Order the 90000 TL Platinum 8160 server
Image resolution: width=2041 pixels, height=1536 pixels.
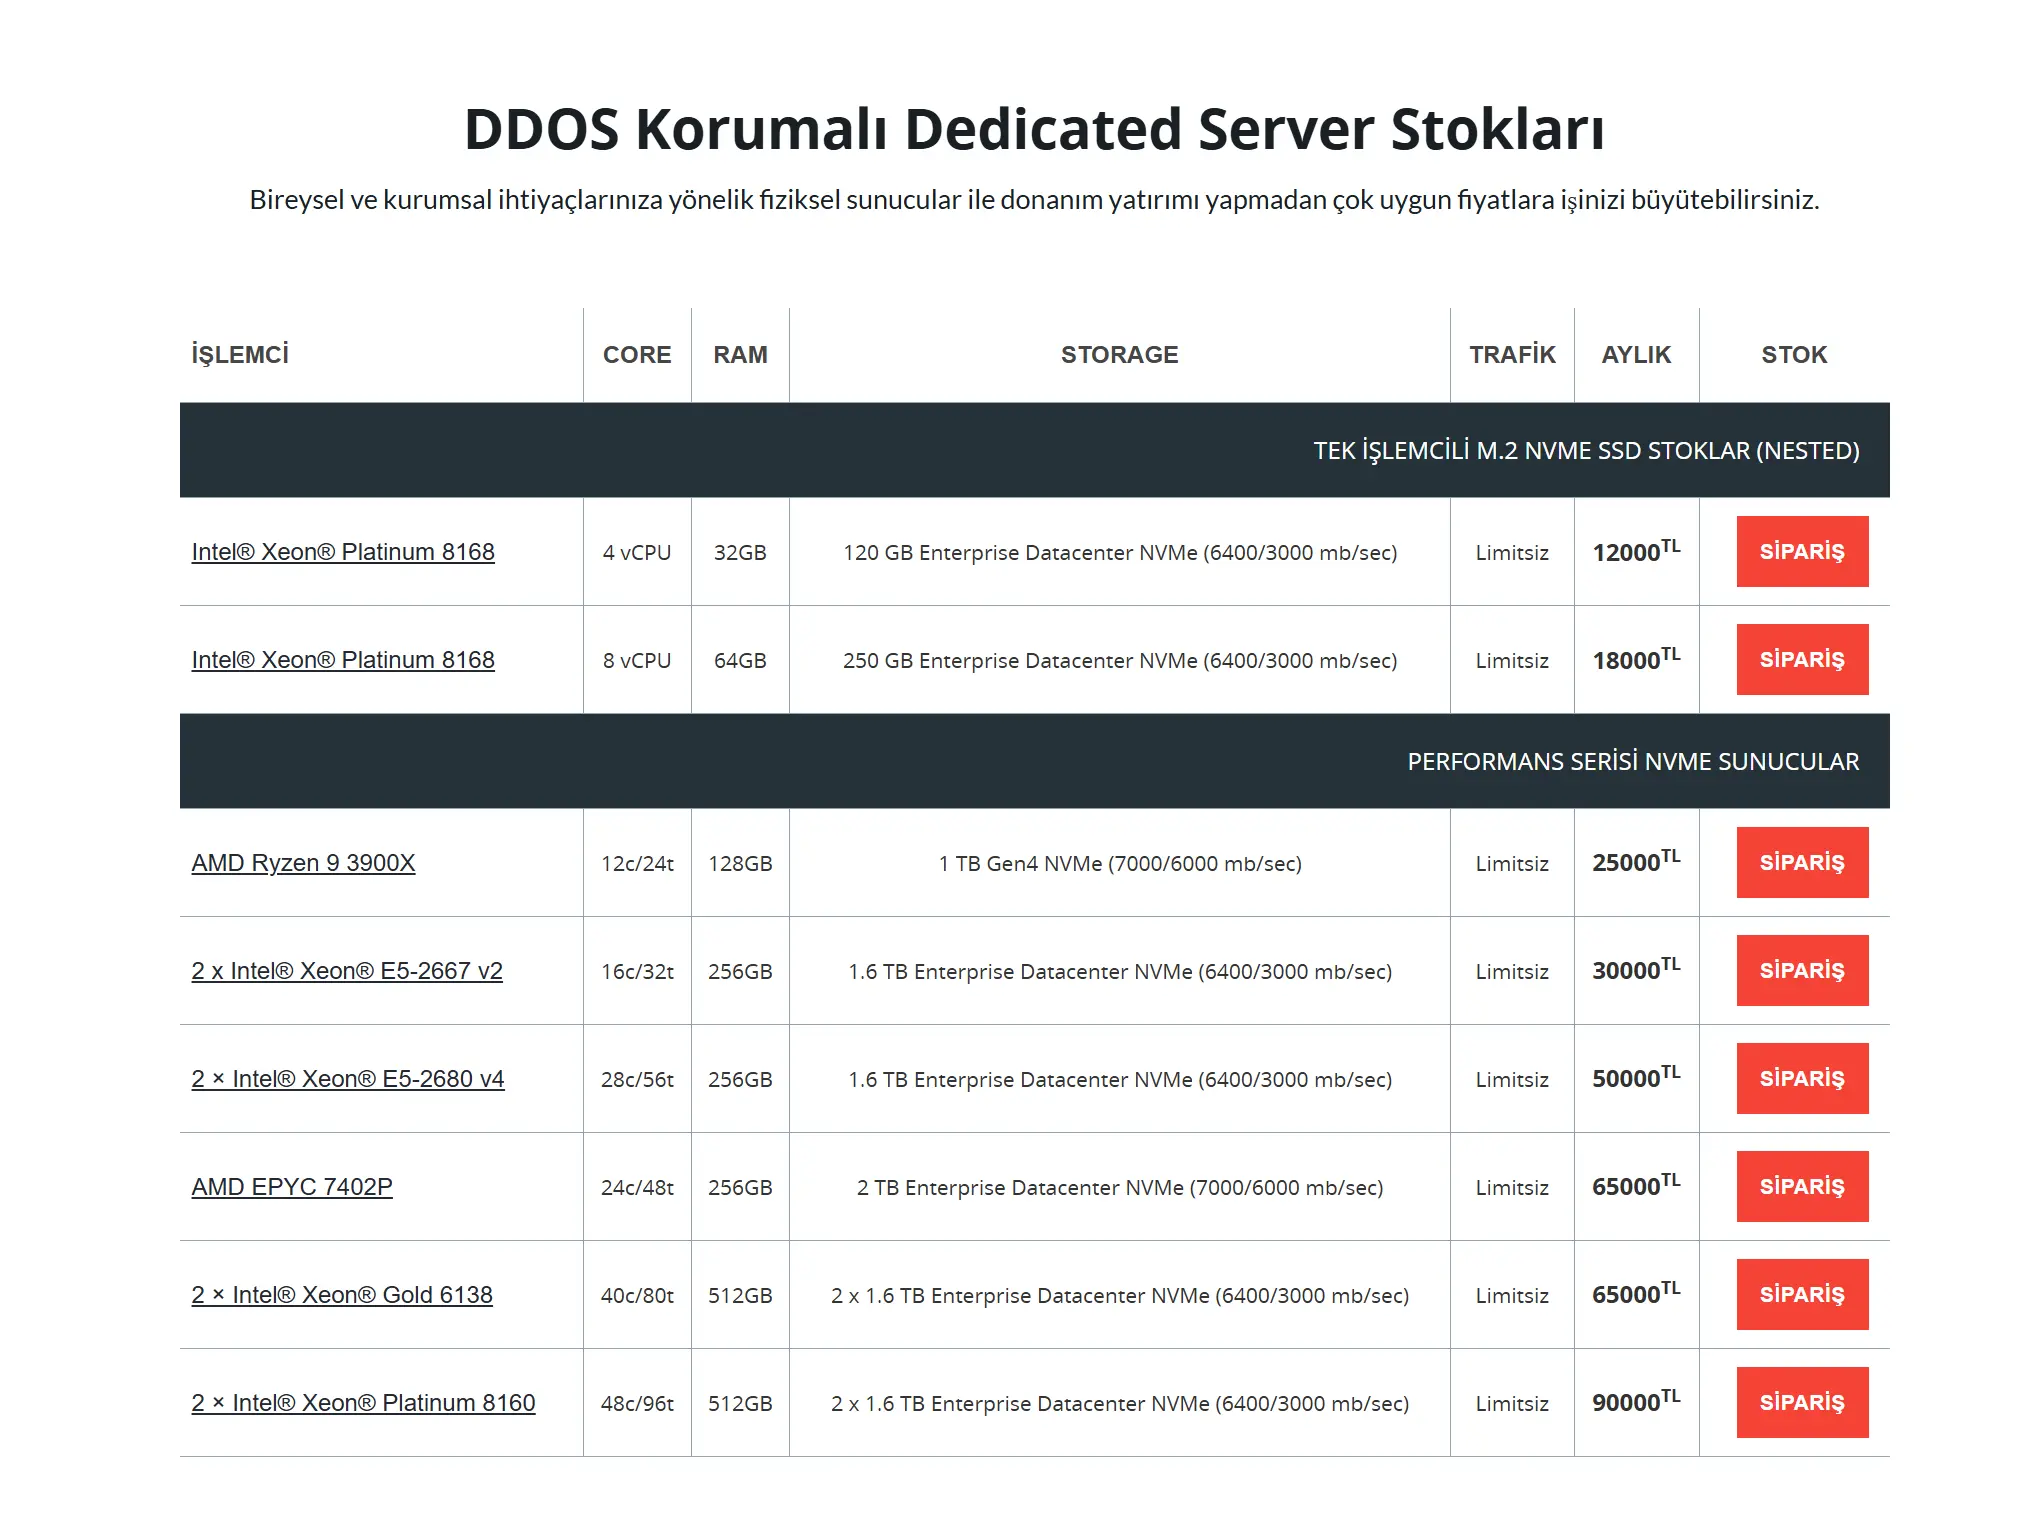[1802, 1402]
